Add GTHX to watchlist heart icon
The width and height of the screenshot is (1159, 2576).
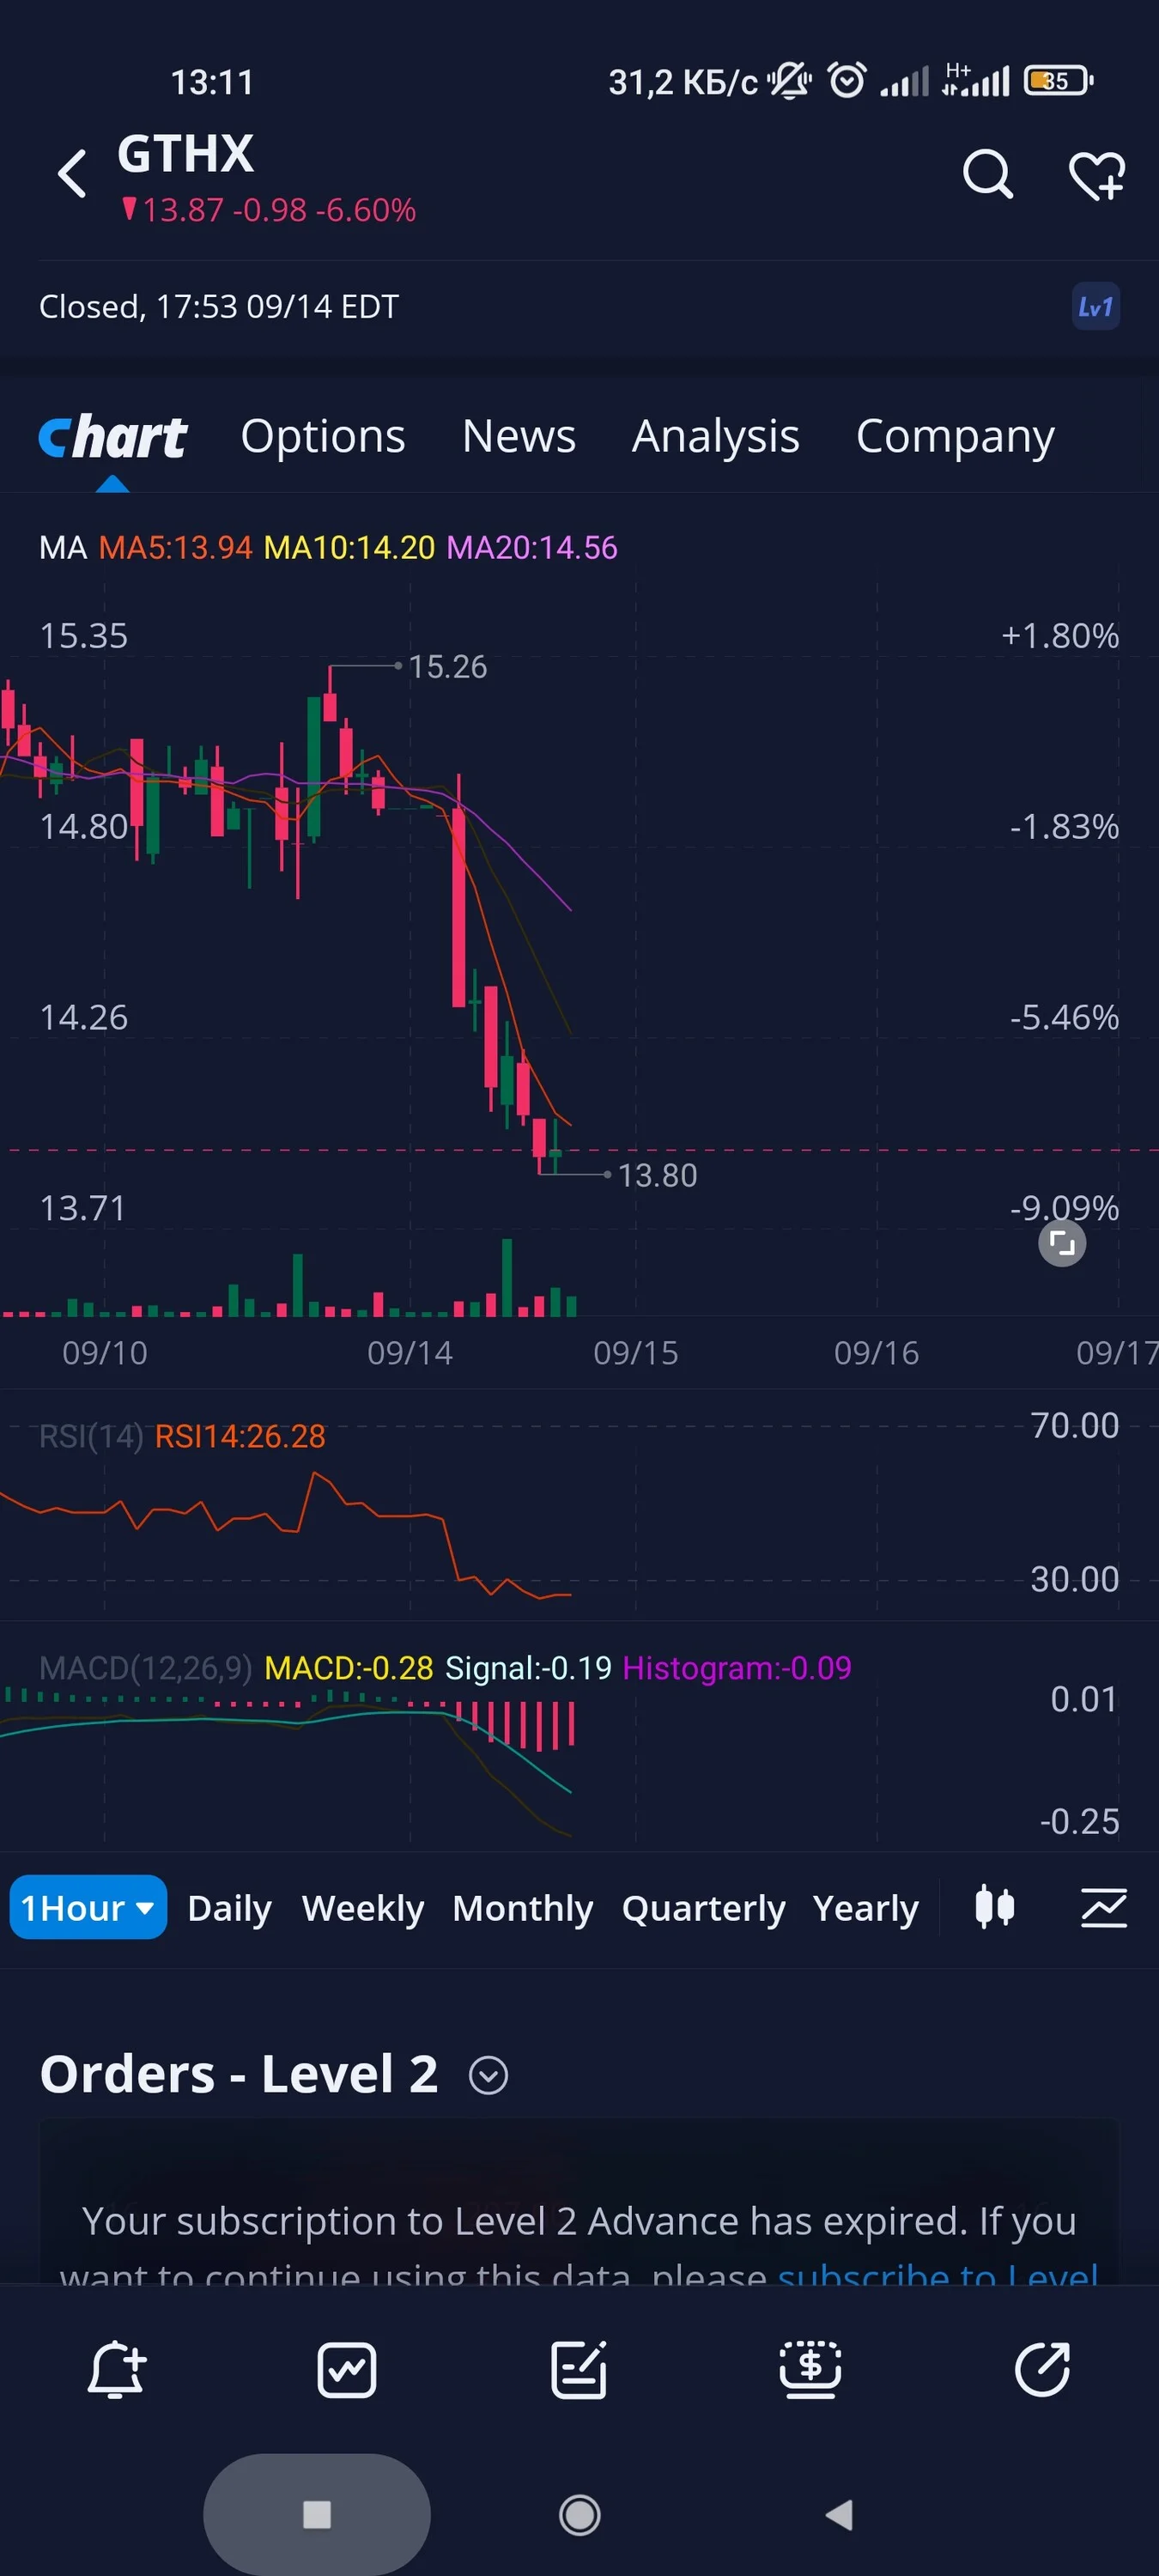(1097, 176)
